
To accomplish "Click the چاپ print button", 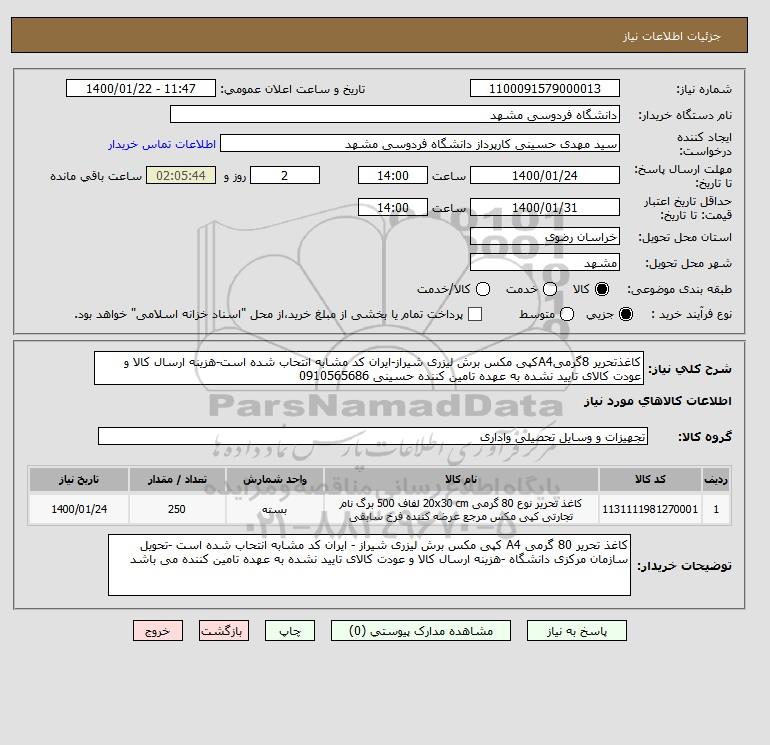I will point(290,631).
